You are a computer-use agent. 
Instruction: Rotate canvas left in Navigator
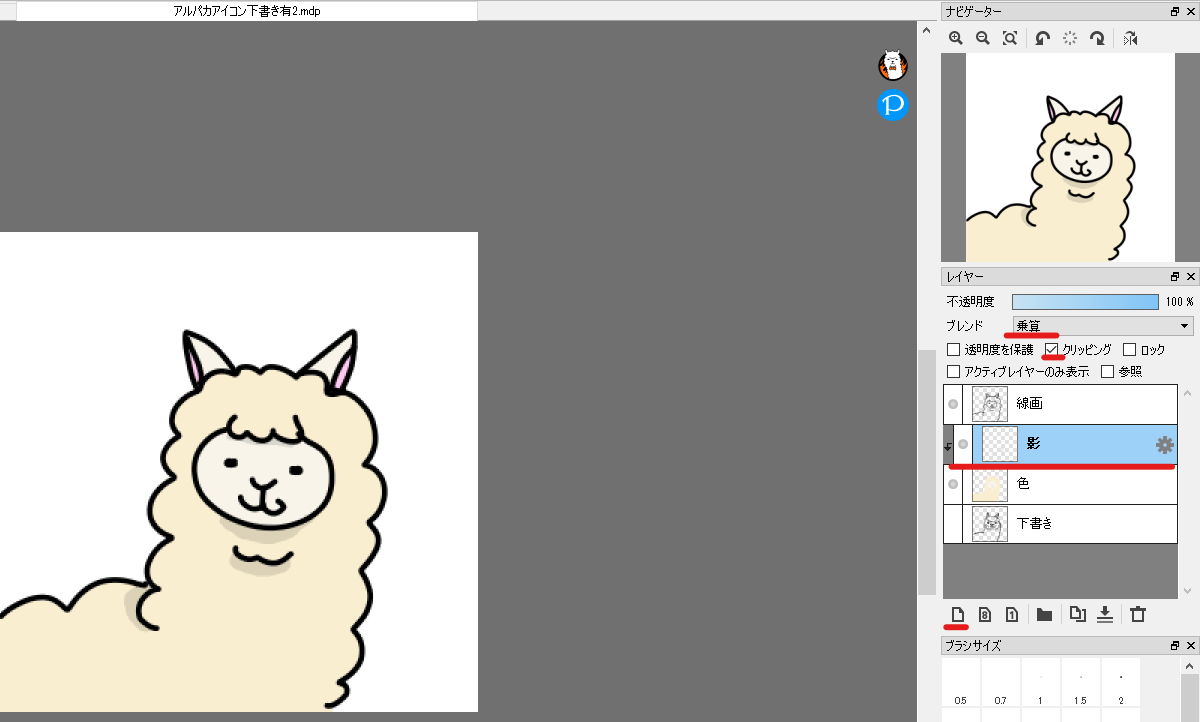click(x=1042, y=38)
